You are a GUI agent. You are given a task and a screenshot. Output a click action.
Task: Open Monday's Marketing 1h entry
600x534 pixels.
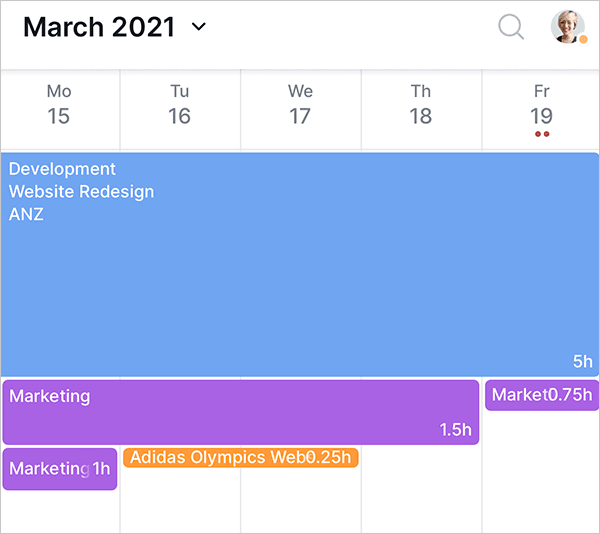click(x=59, y=469)
